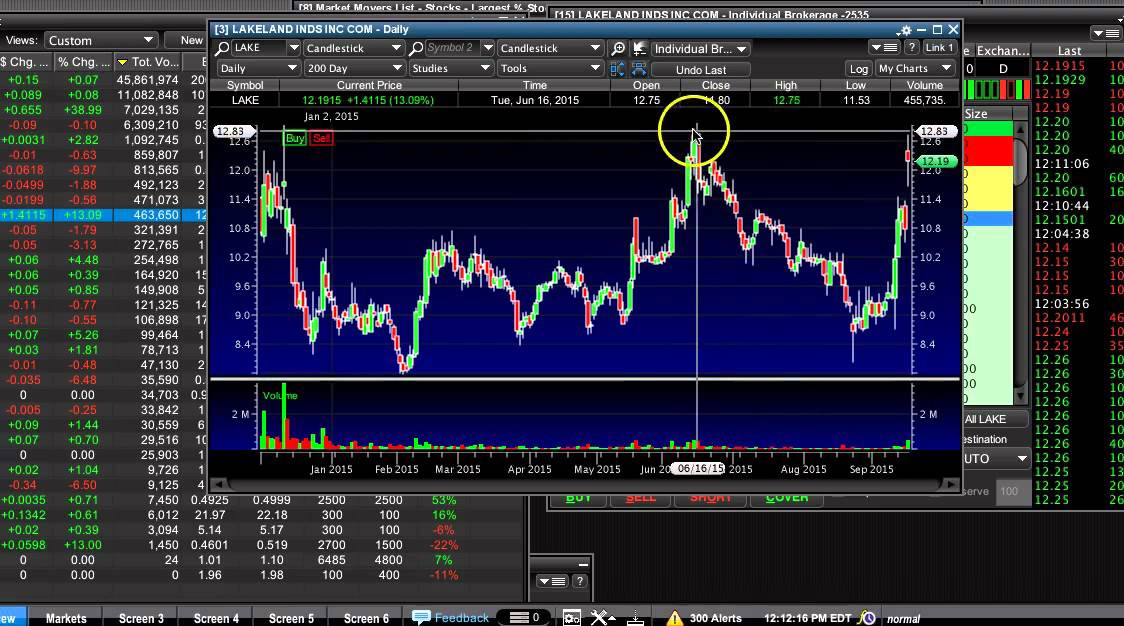Image resolution: width=1124 pixels, height=626 pixels.
Task: Click the Symbol 2 input field
Action: tap(452, 48)
